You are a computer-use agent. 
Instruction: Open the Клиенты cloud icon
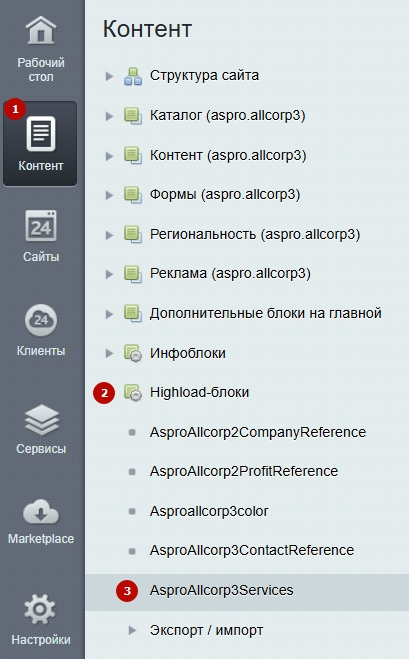pos(41,320)
